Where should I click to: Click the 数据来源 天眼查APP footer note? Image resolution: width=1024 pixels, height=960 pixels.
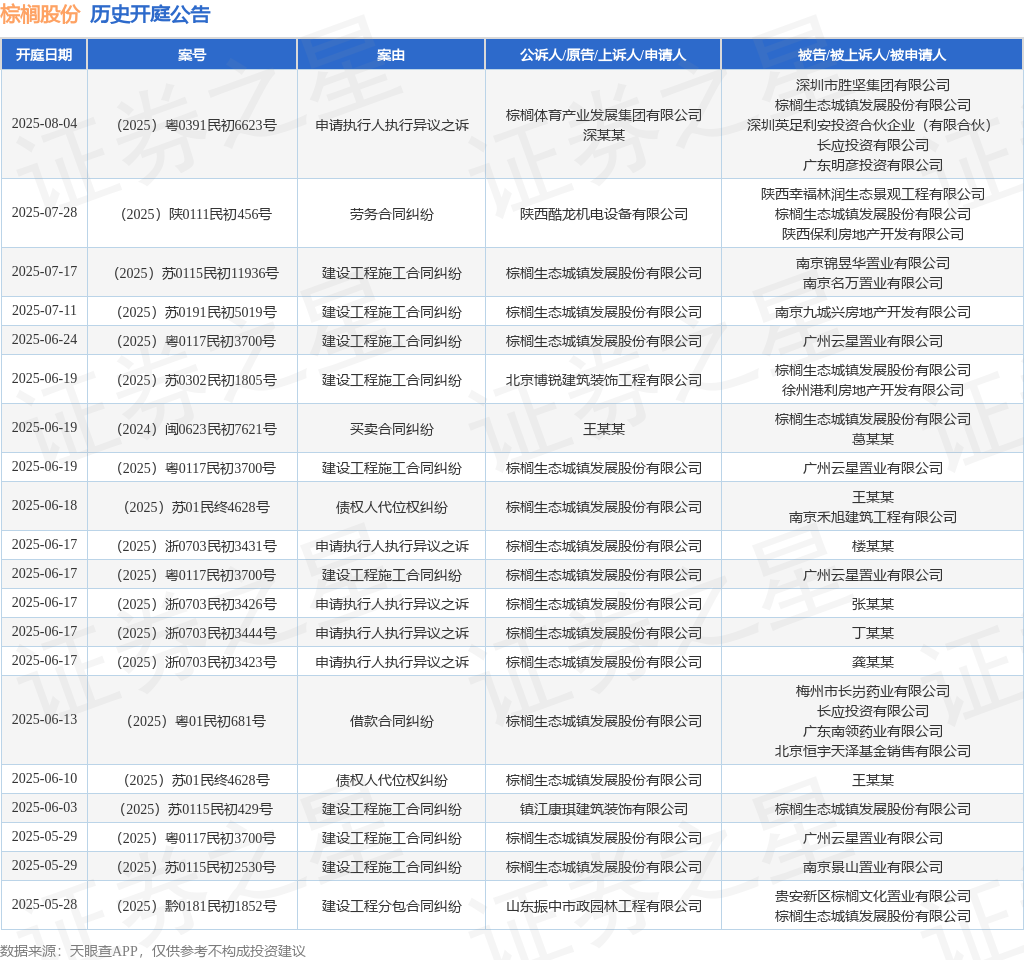(153, 951)
